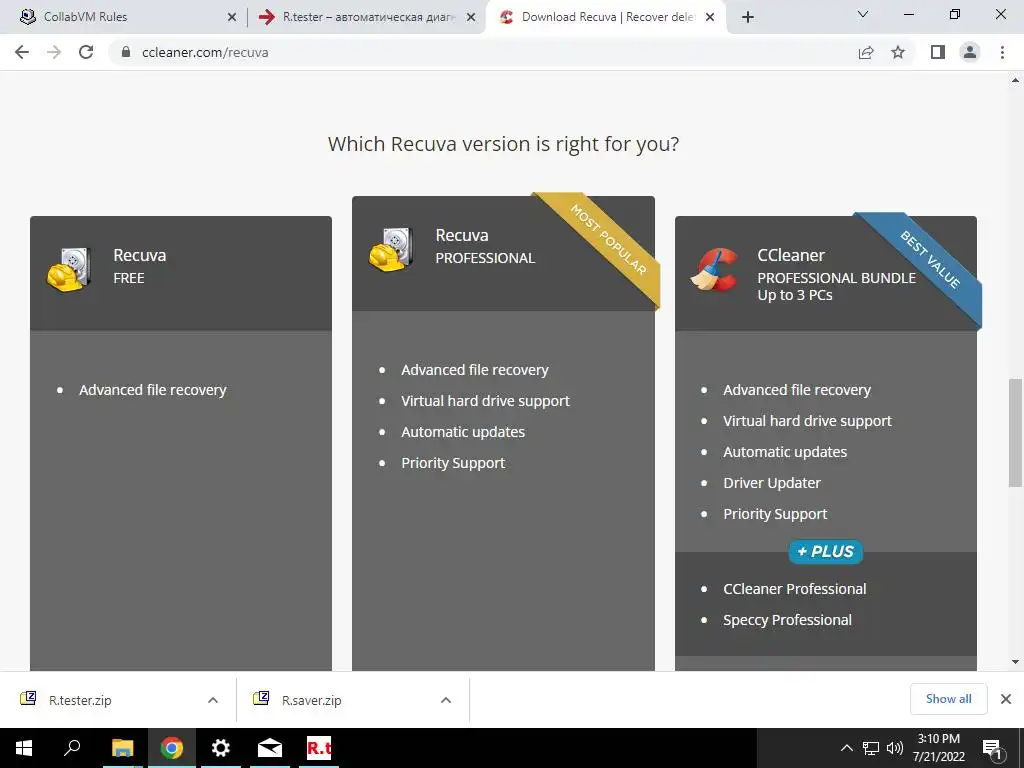Click the CCleaner brush logo icon
Screen dimensions: 1024x768
coord(714,268)
